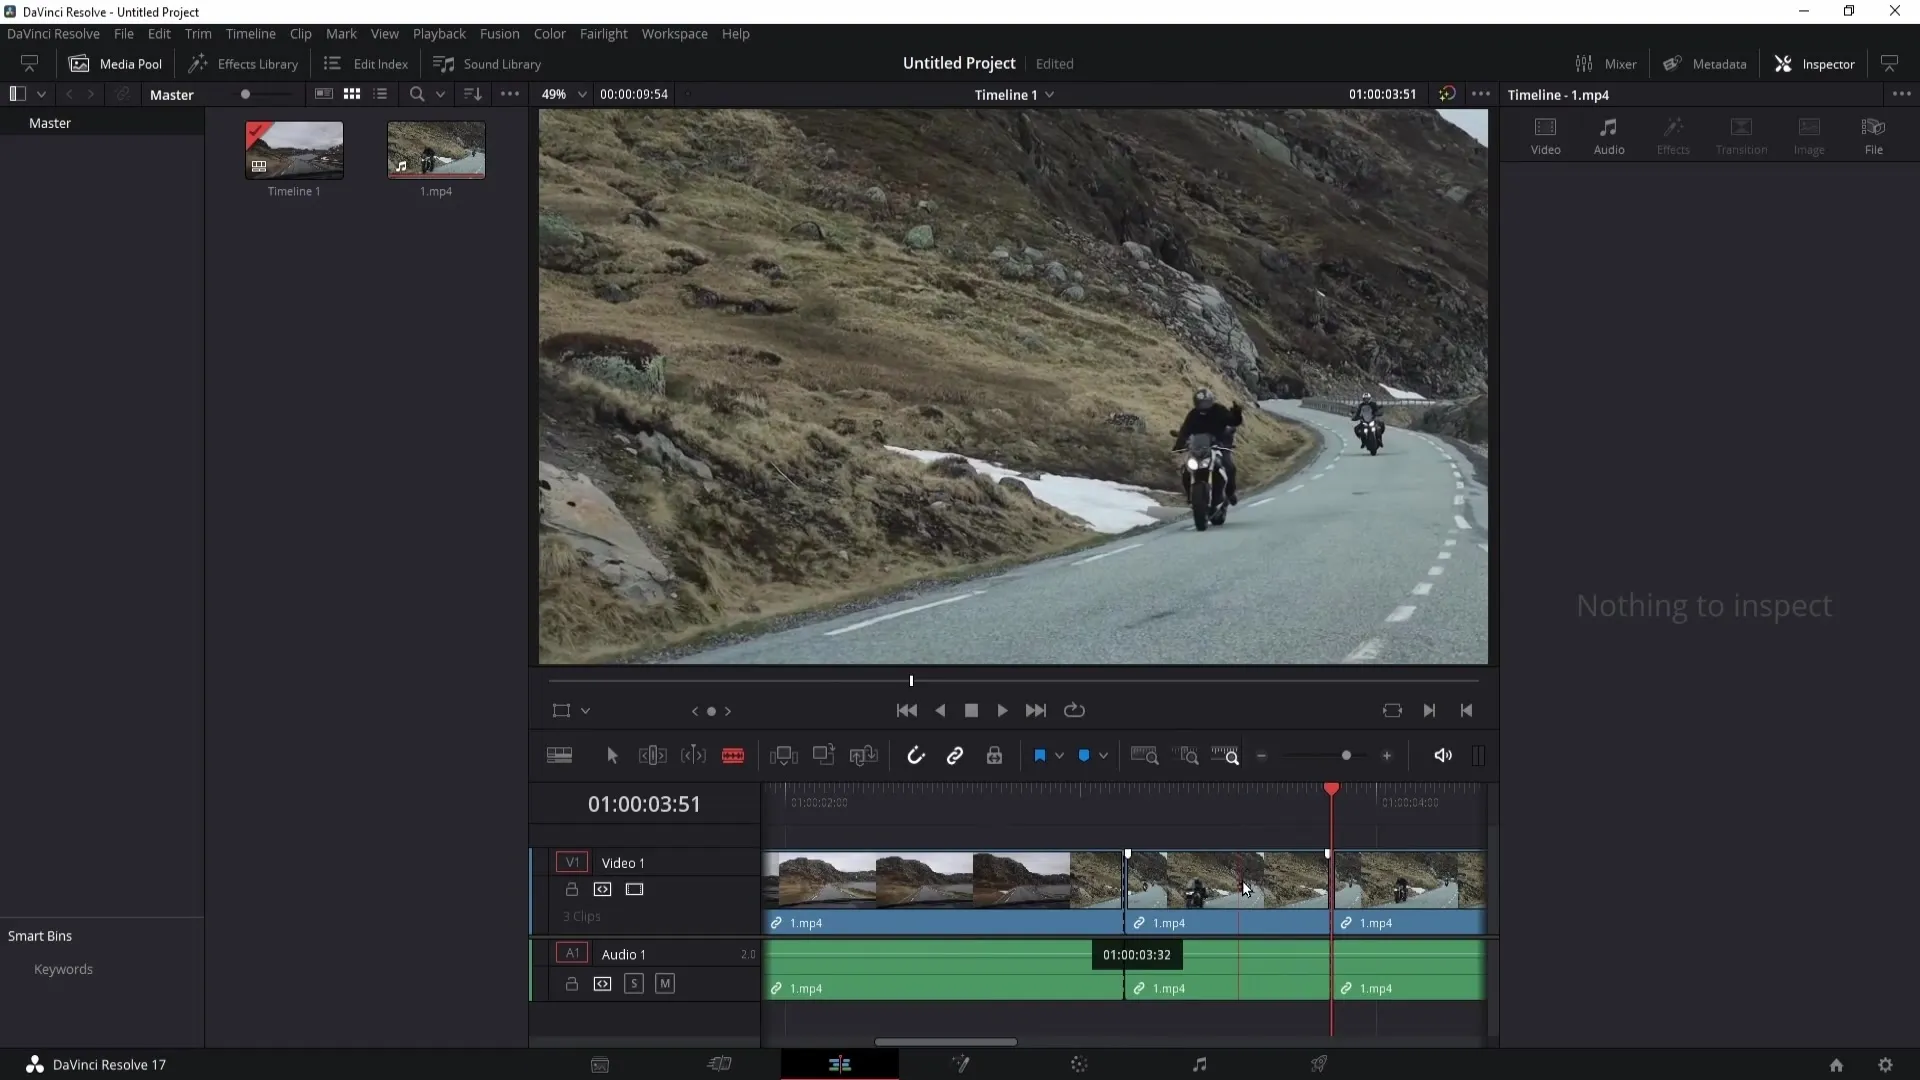The width and height of the screenshot is (1920, 1080).
Task: Open the Metadata panel
Action: pyautogui.click(x=1705, y=64)
